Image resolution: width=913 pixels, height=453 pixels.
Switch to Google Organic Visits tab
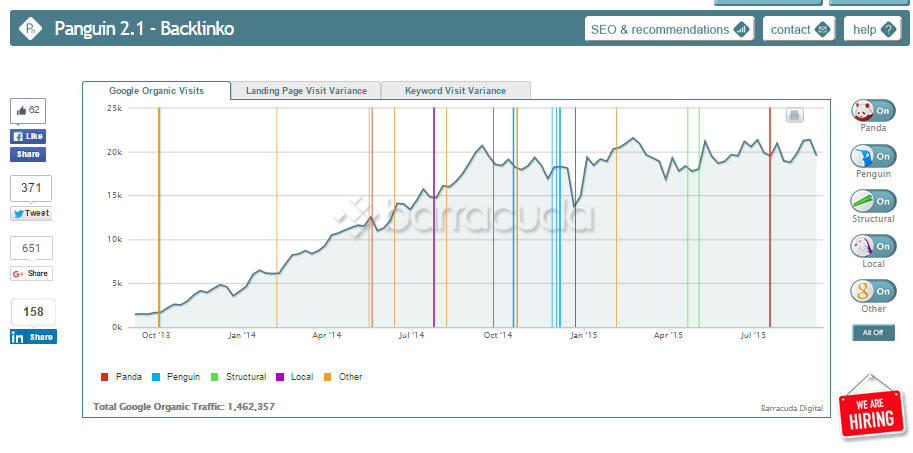tap(157, 91)
